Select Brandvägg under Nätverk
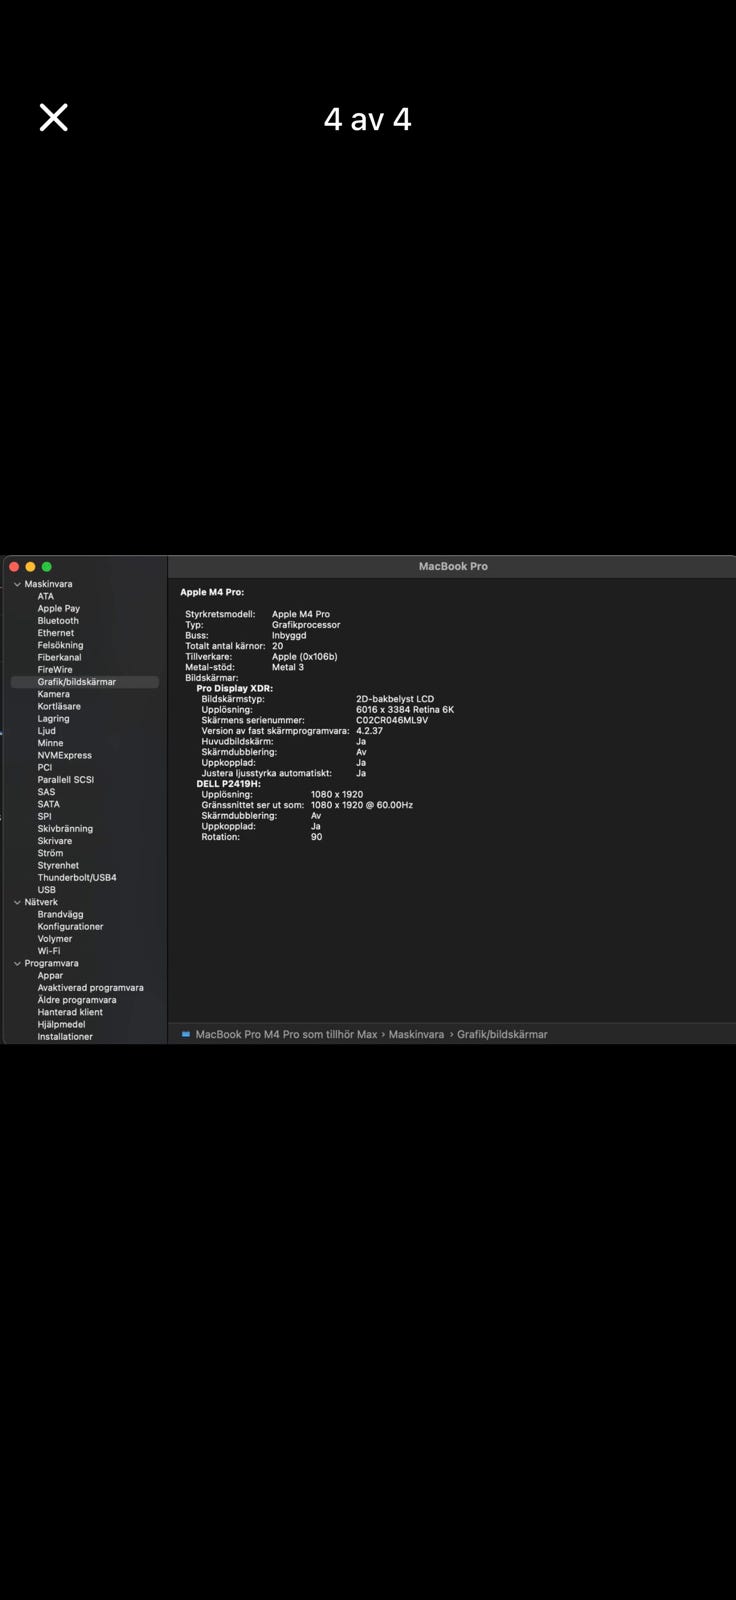The height and width of the screenshot is (1600, 736). 60,914
